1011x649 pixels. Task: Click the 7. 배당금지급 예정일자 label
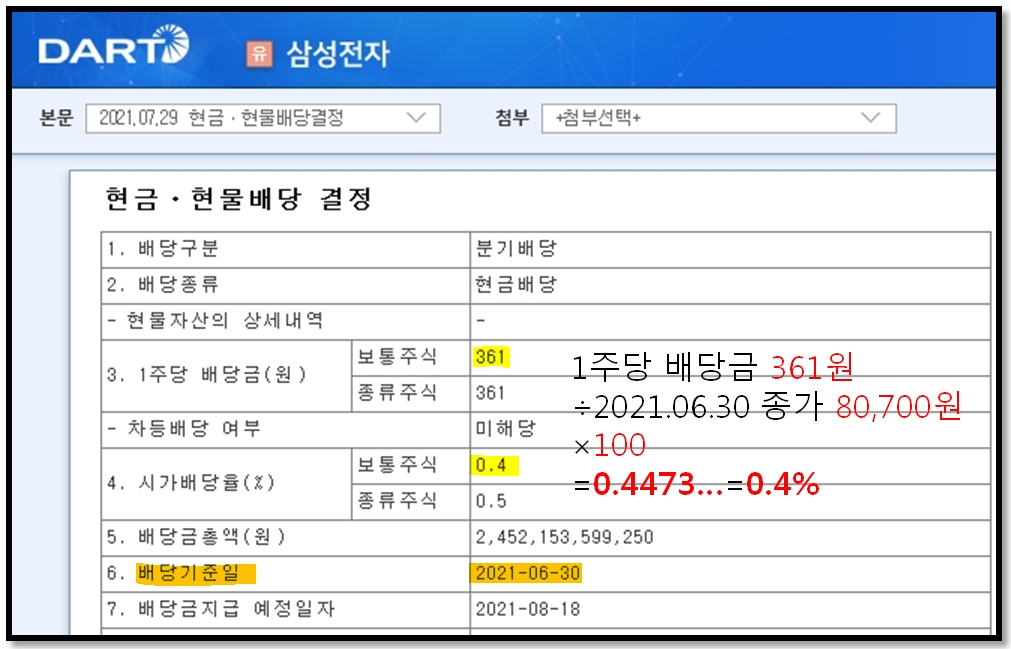click(221, 609)
